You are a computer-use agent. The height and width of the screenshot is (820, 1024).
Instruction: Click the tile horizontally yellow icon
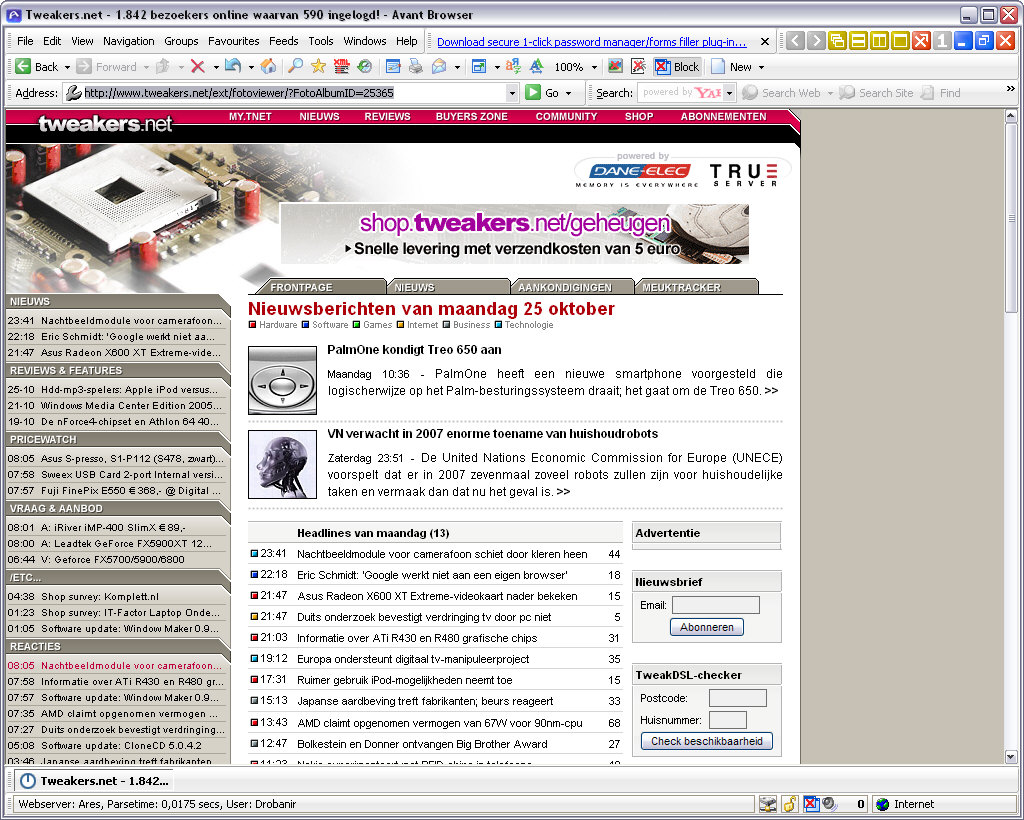858,40
